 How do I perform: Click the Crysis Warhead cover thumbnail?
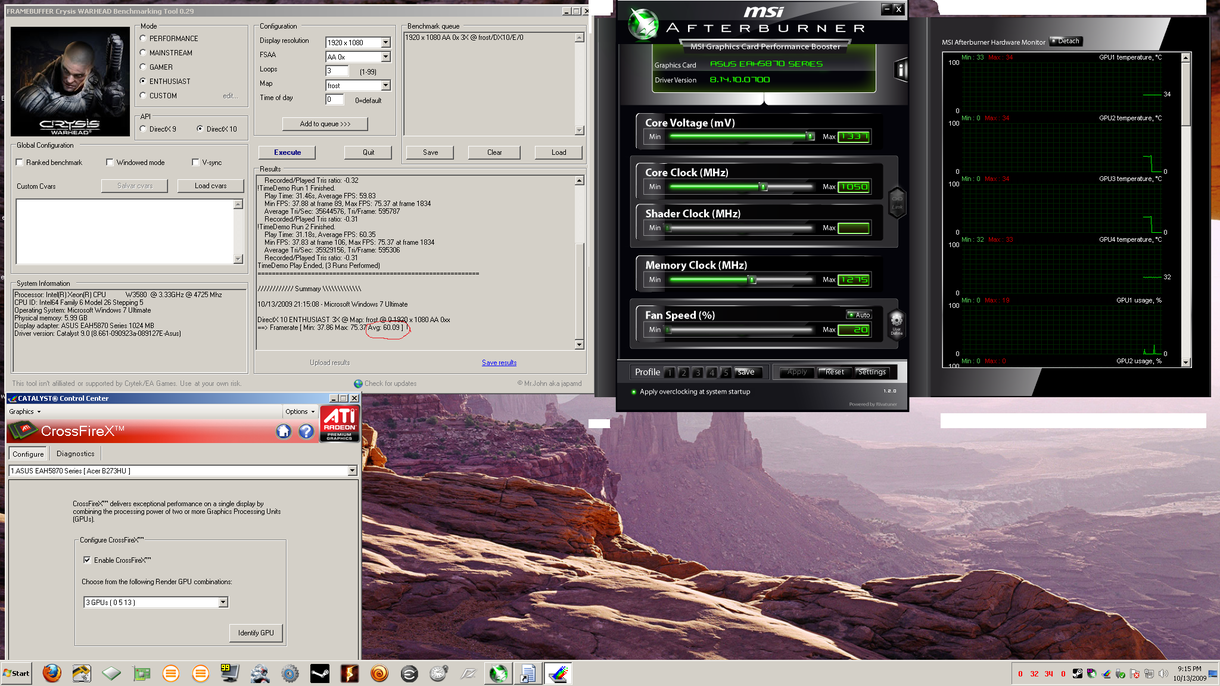coord(70,81)
